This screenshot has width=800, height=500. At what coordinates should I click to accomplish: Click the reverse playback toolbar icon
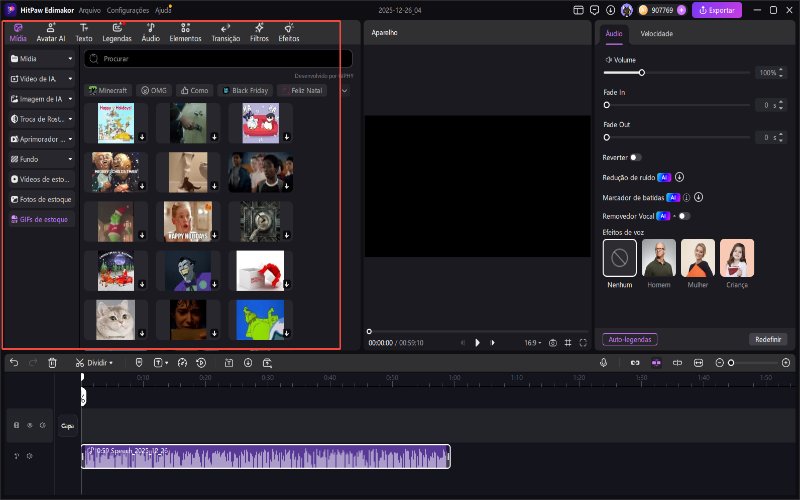[x=201, y=363]
